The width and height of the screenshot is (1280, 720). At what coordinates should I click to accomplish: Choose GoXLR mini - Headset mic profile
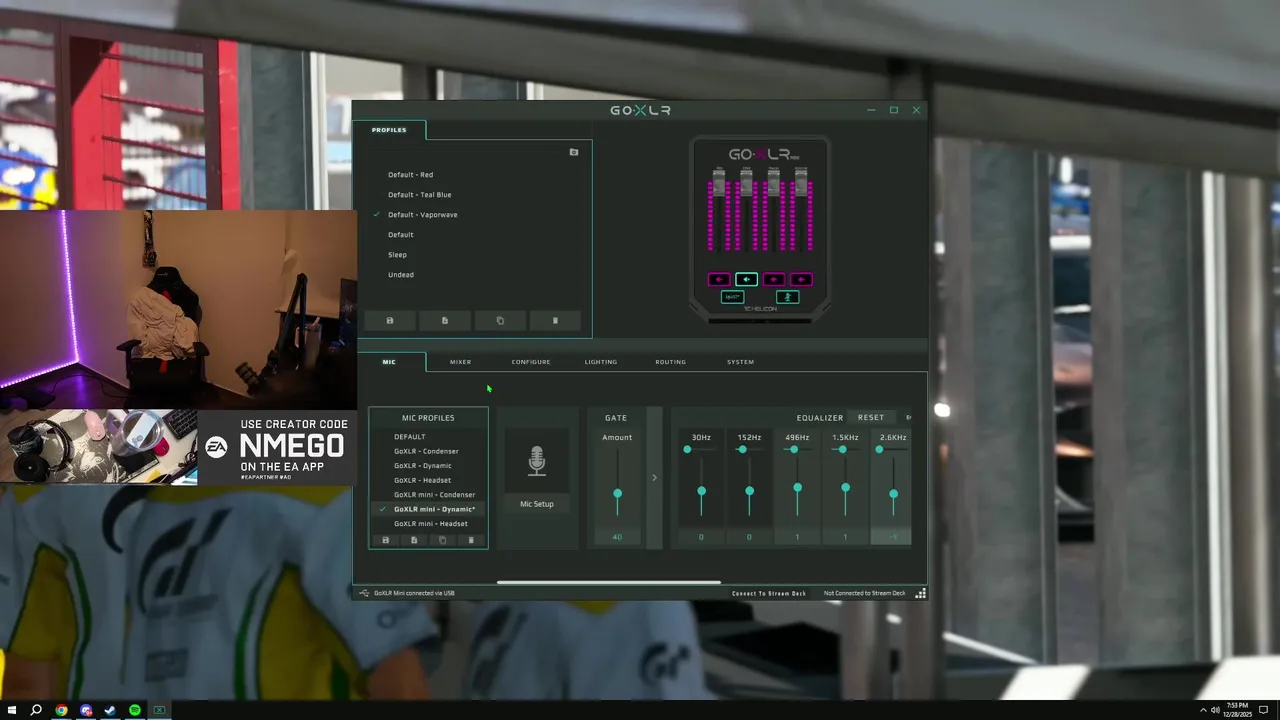point(431,524)
